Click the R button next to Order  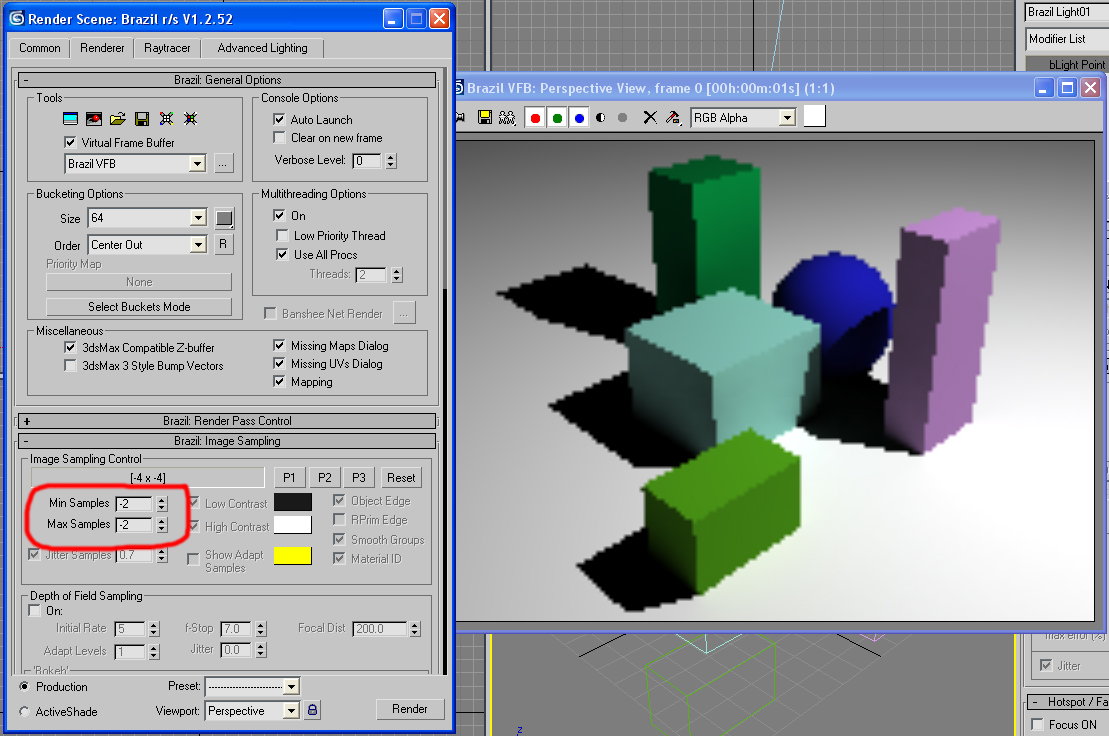pyautogui.click(x=223, y=244)
